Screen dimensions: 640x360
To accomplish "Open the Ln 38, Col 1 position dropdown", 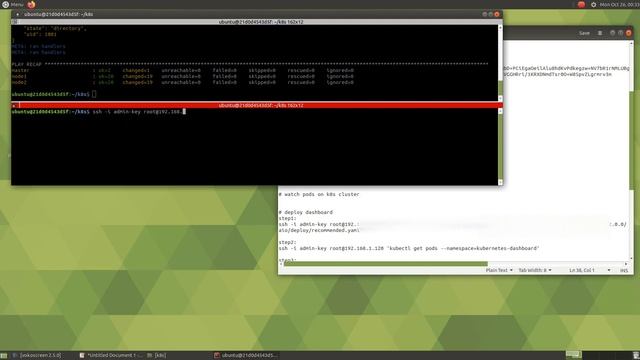I will tap(590, 270).
